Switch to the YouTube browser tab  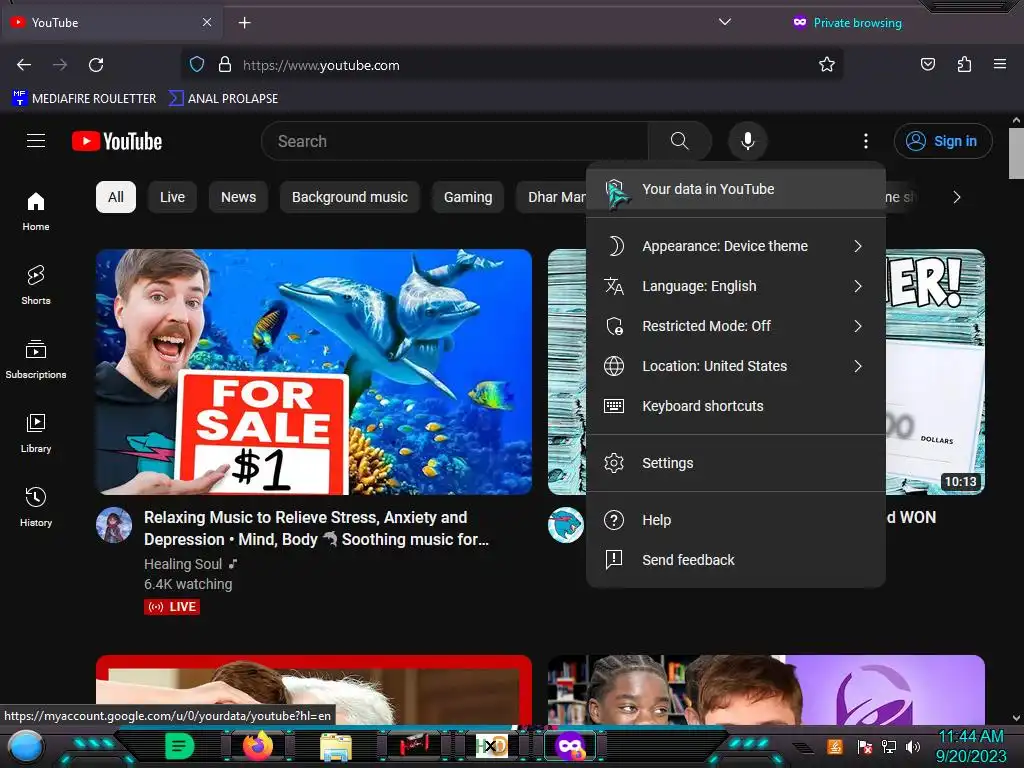[111, 23]
